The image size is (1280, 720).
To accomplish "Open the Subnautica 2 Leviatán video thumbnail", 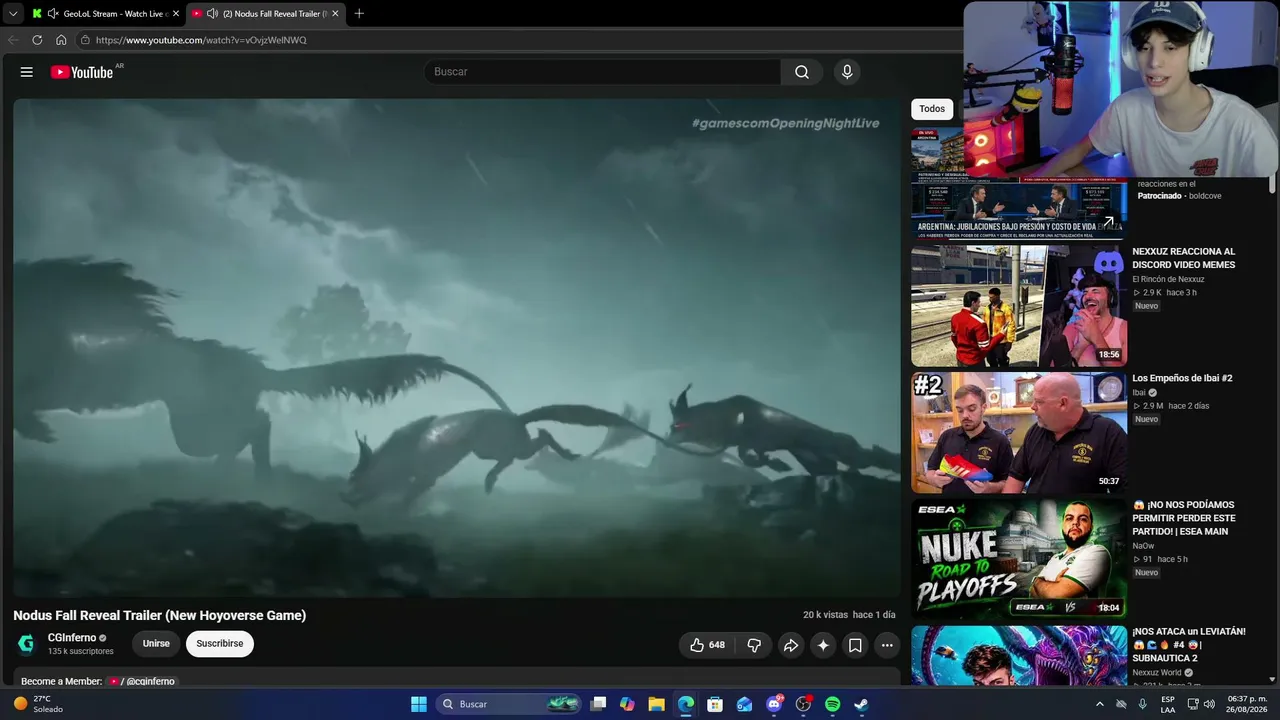I will pos(1019,656).
